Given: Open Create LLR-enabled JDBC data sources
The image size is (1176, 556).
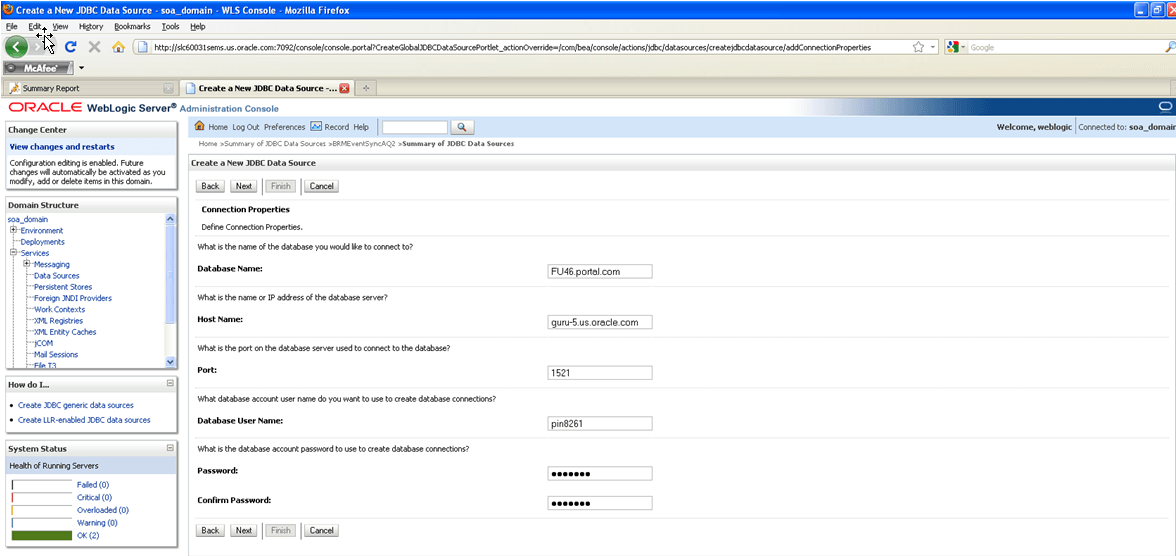Looking at the screenshot, I should point(84,420).
